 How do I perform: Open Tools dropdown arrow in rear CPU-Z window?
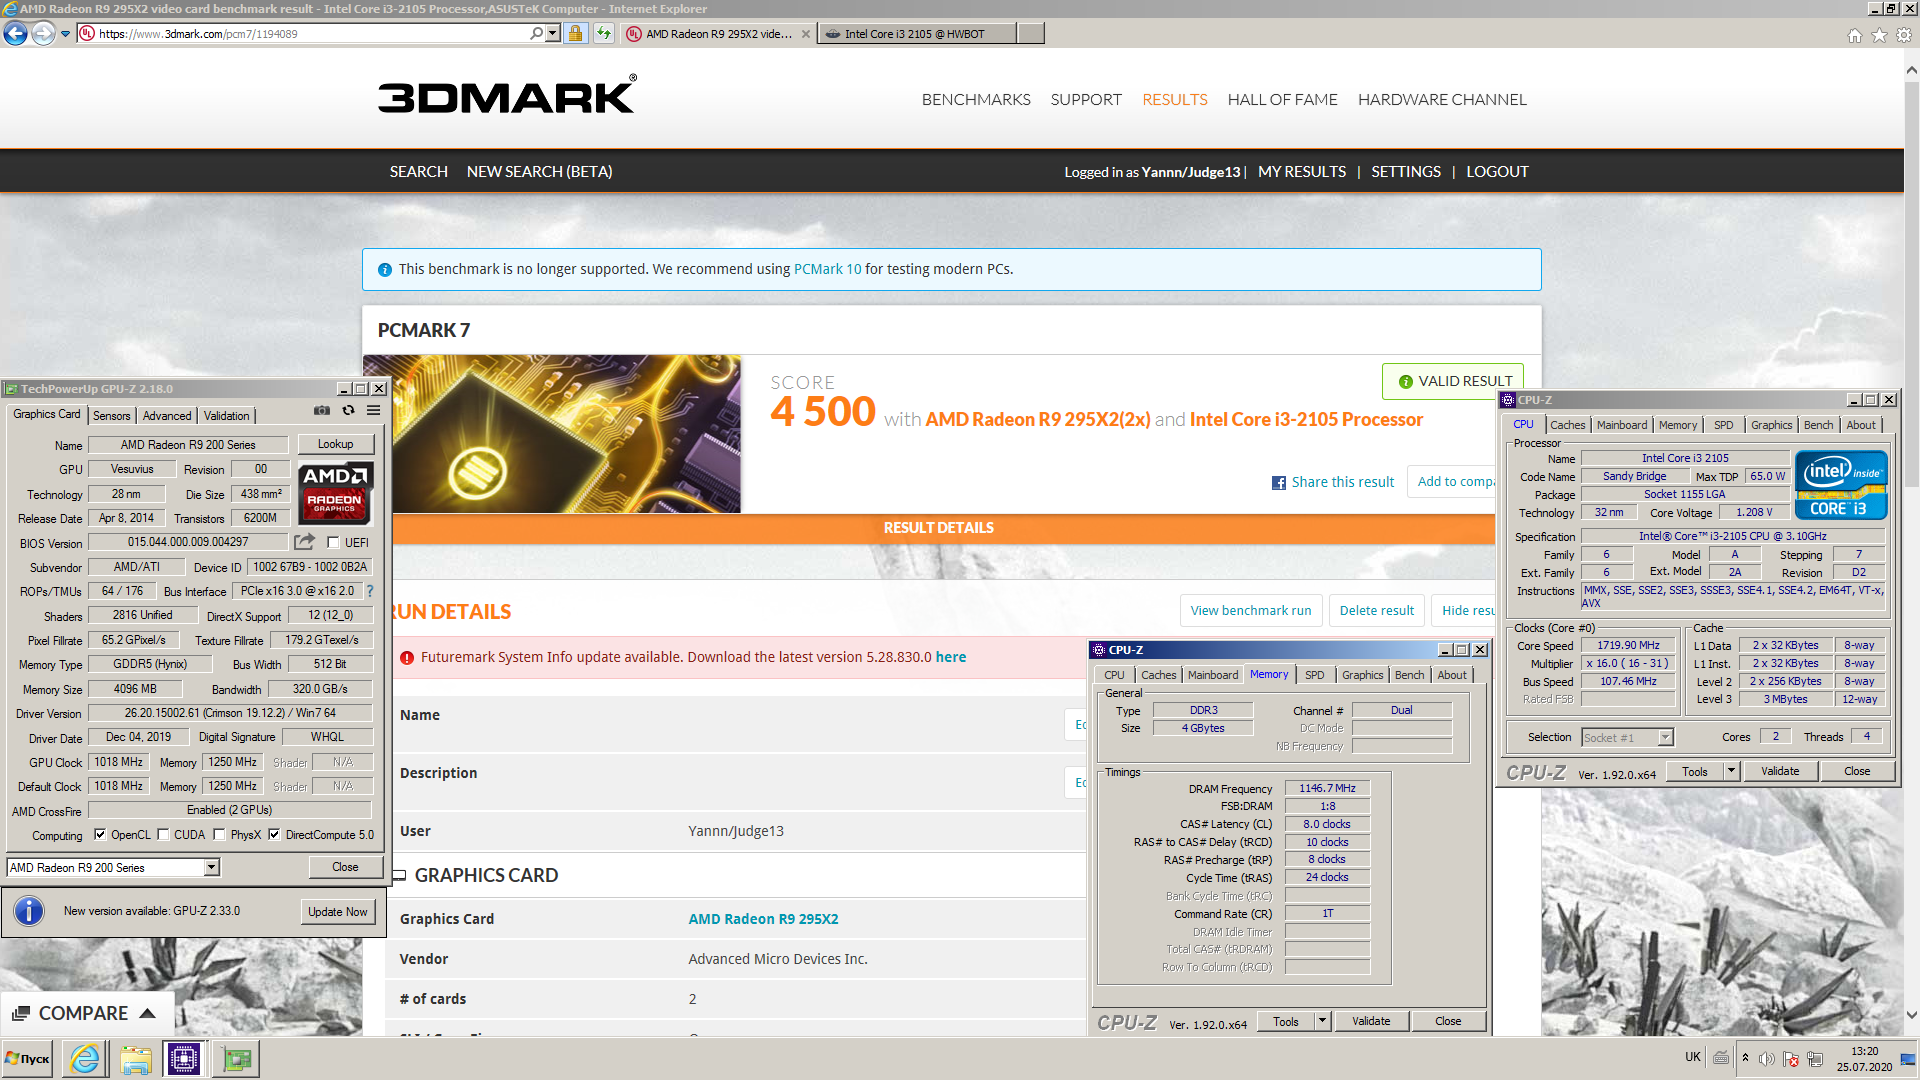pyautogui.click(x=1731, y=771)
